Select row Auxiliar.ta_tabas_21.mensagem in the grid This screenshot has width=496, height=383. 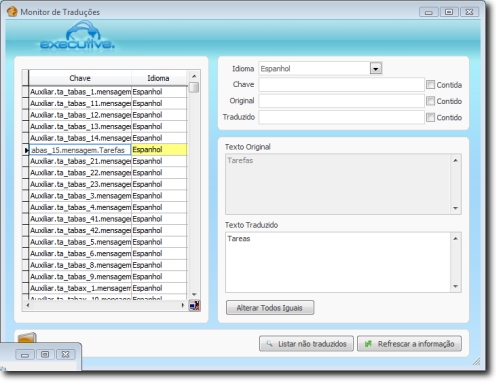pos(80,161)
